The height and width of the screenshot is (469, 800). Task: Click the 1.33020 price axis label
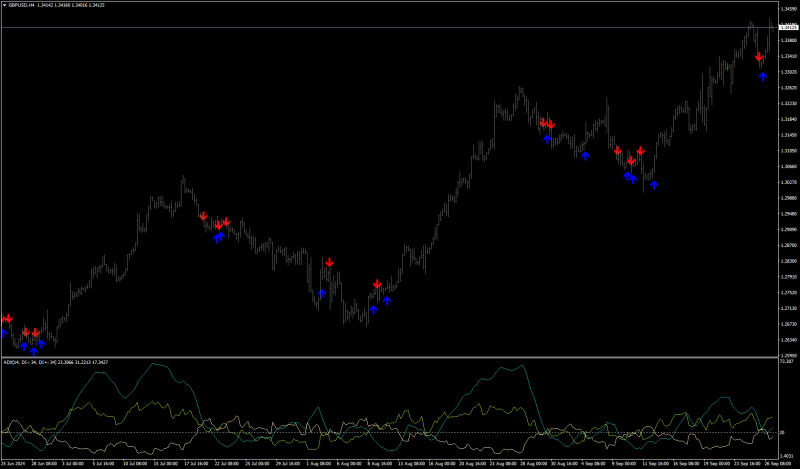(789, 72)
